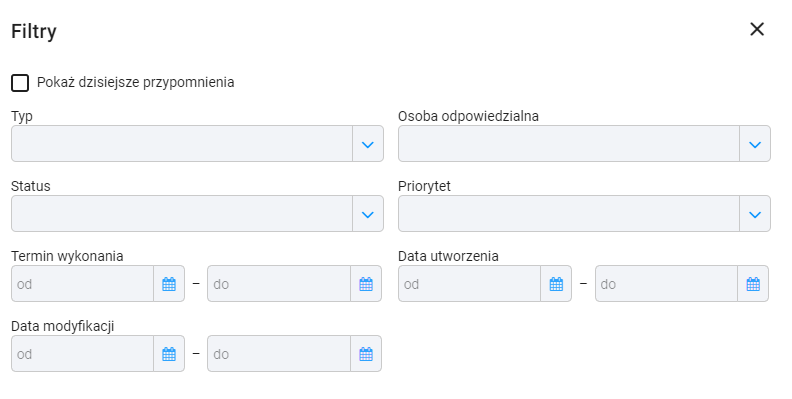Focus the Data utworzenia 'od' date field

(x=469, y=284)
